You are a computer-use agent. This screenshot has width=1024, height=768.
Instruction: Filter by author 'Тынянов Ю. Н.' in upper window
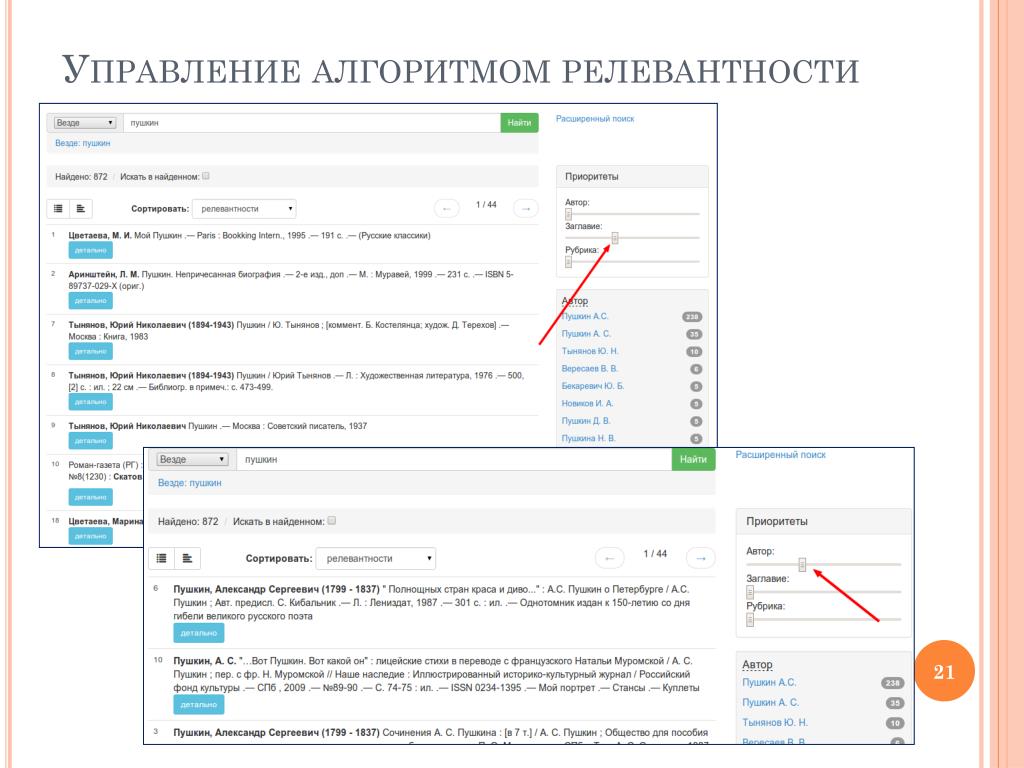pyautogui.click(x=590, y=351)
